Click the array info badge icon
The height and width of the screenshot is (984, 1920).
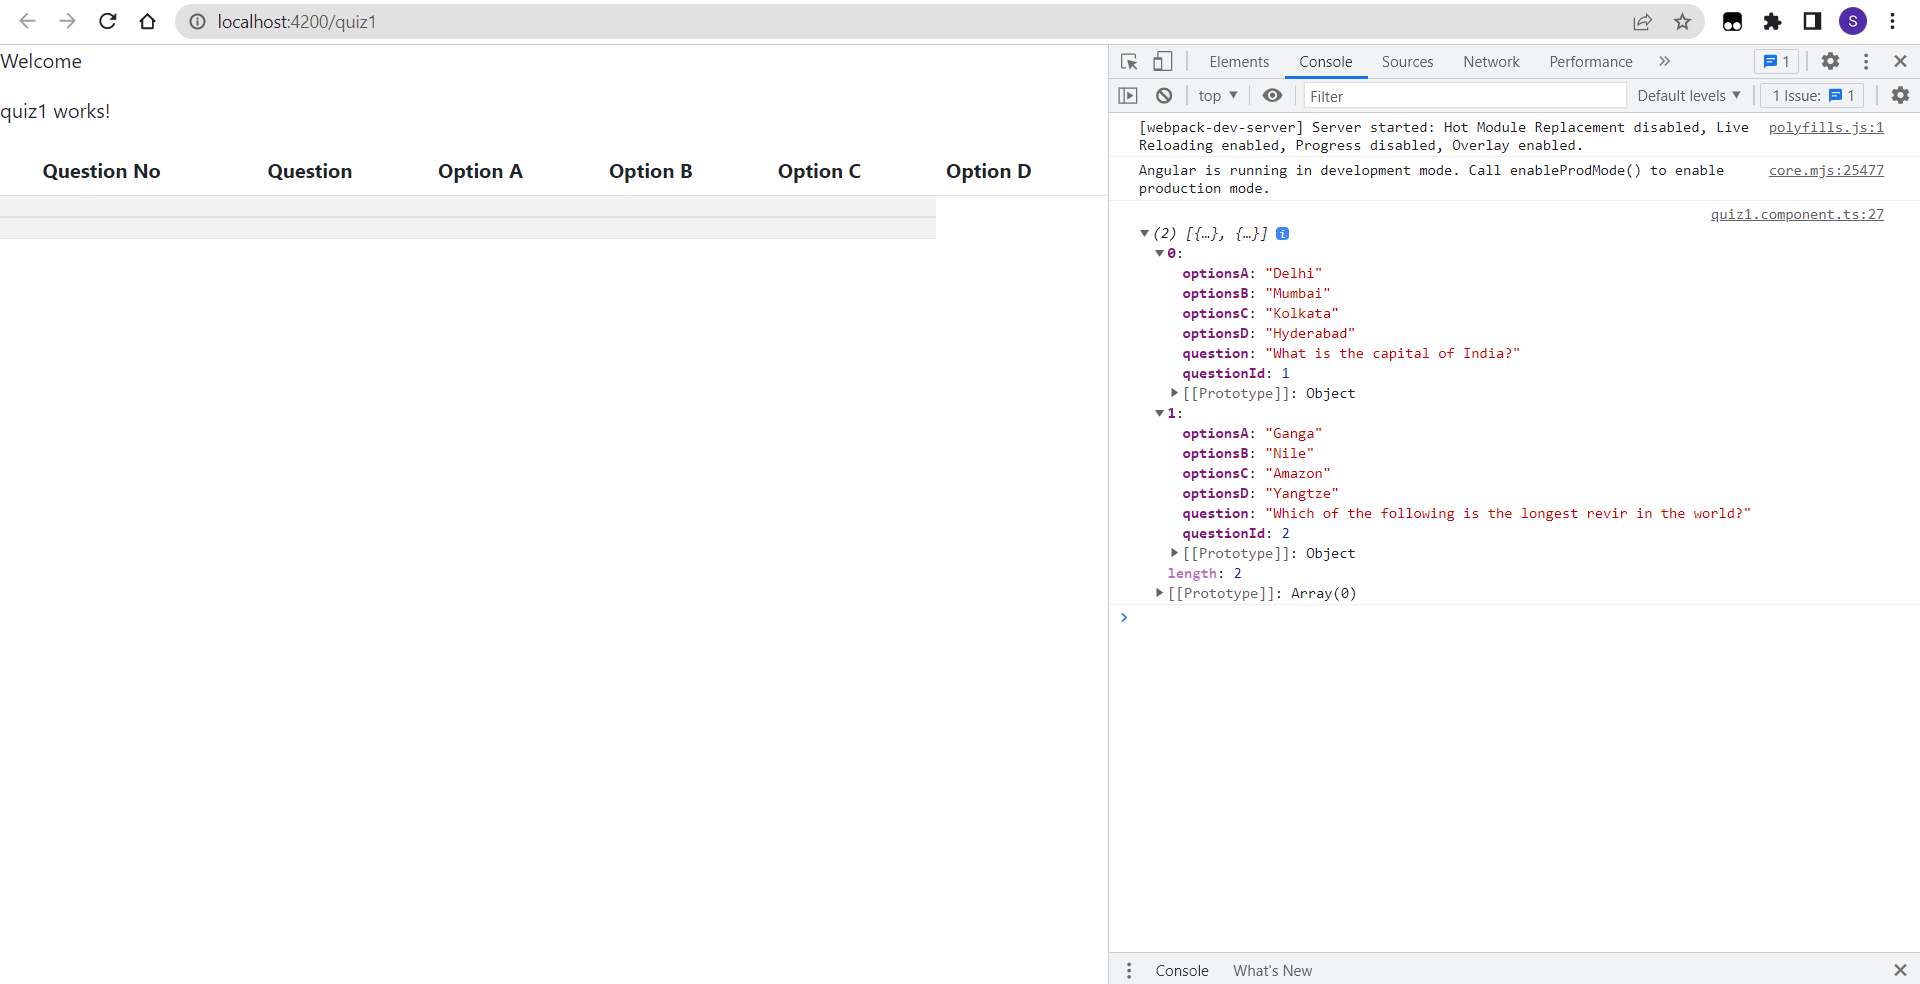coord(1283,234)
